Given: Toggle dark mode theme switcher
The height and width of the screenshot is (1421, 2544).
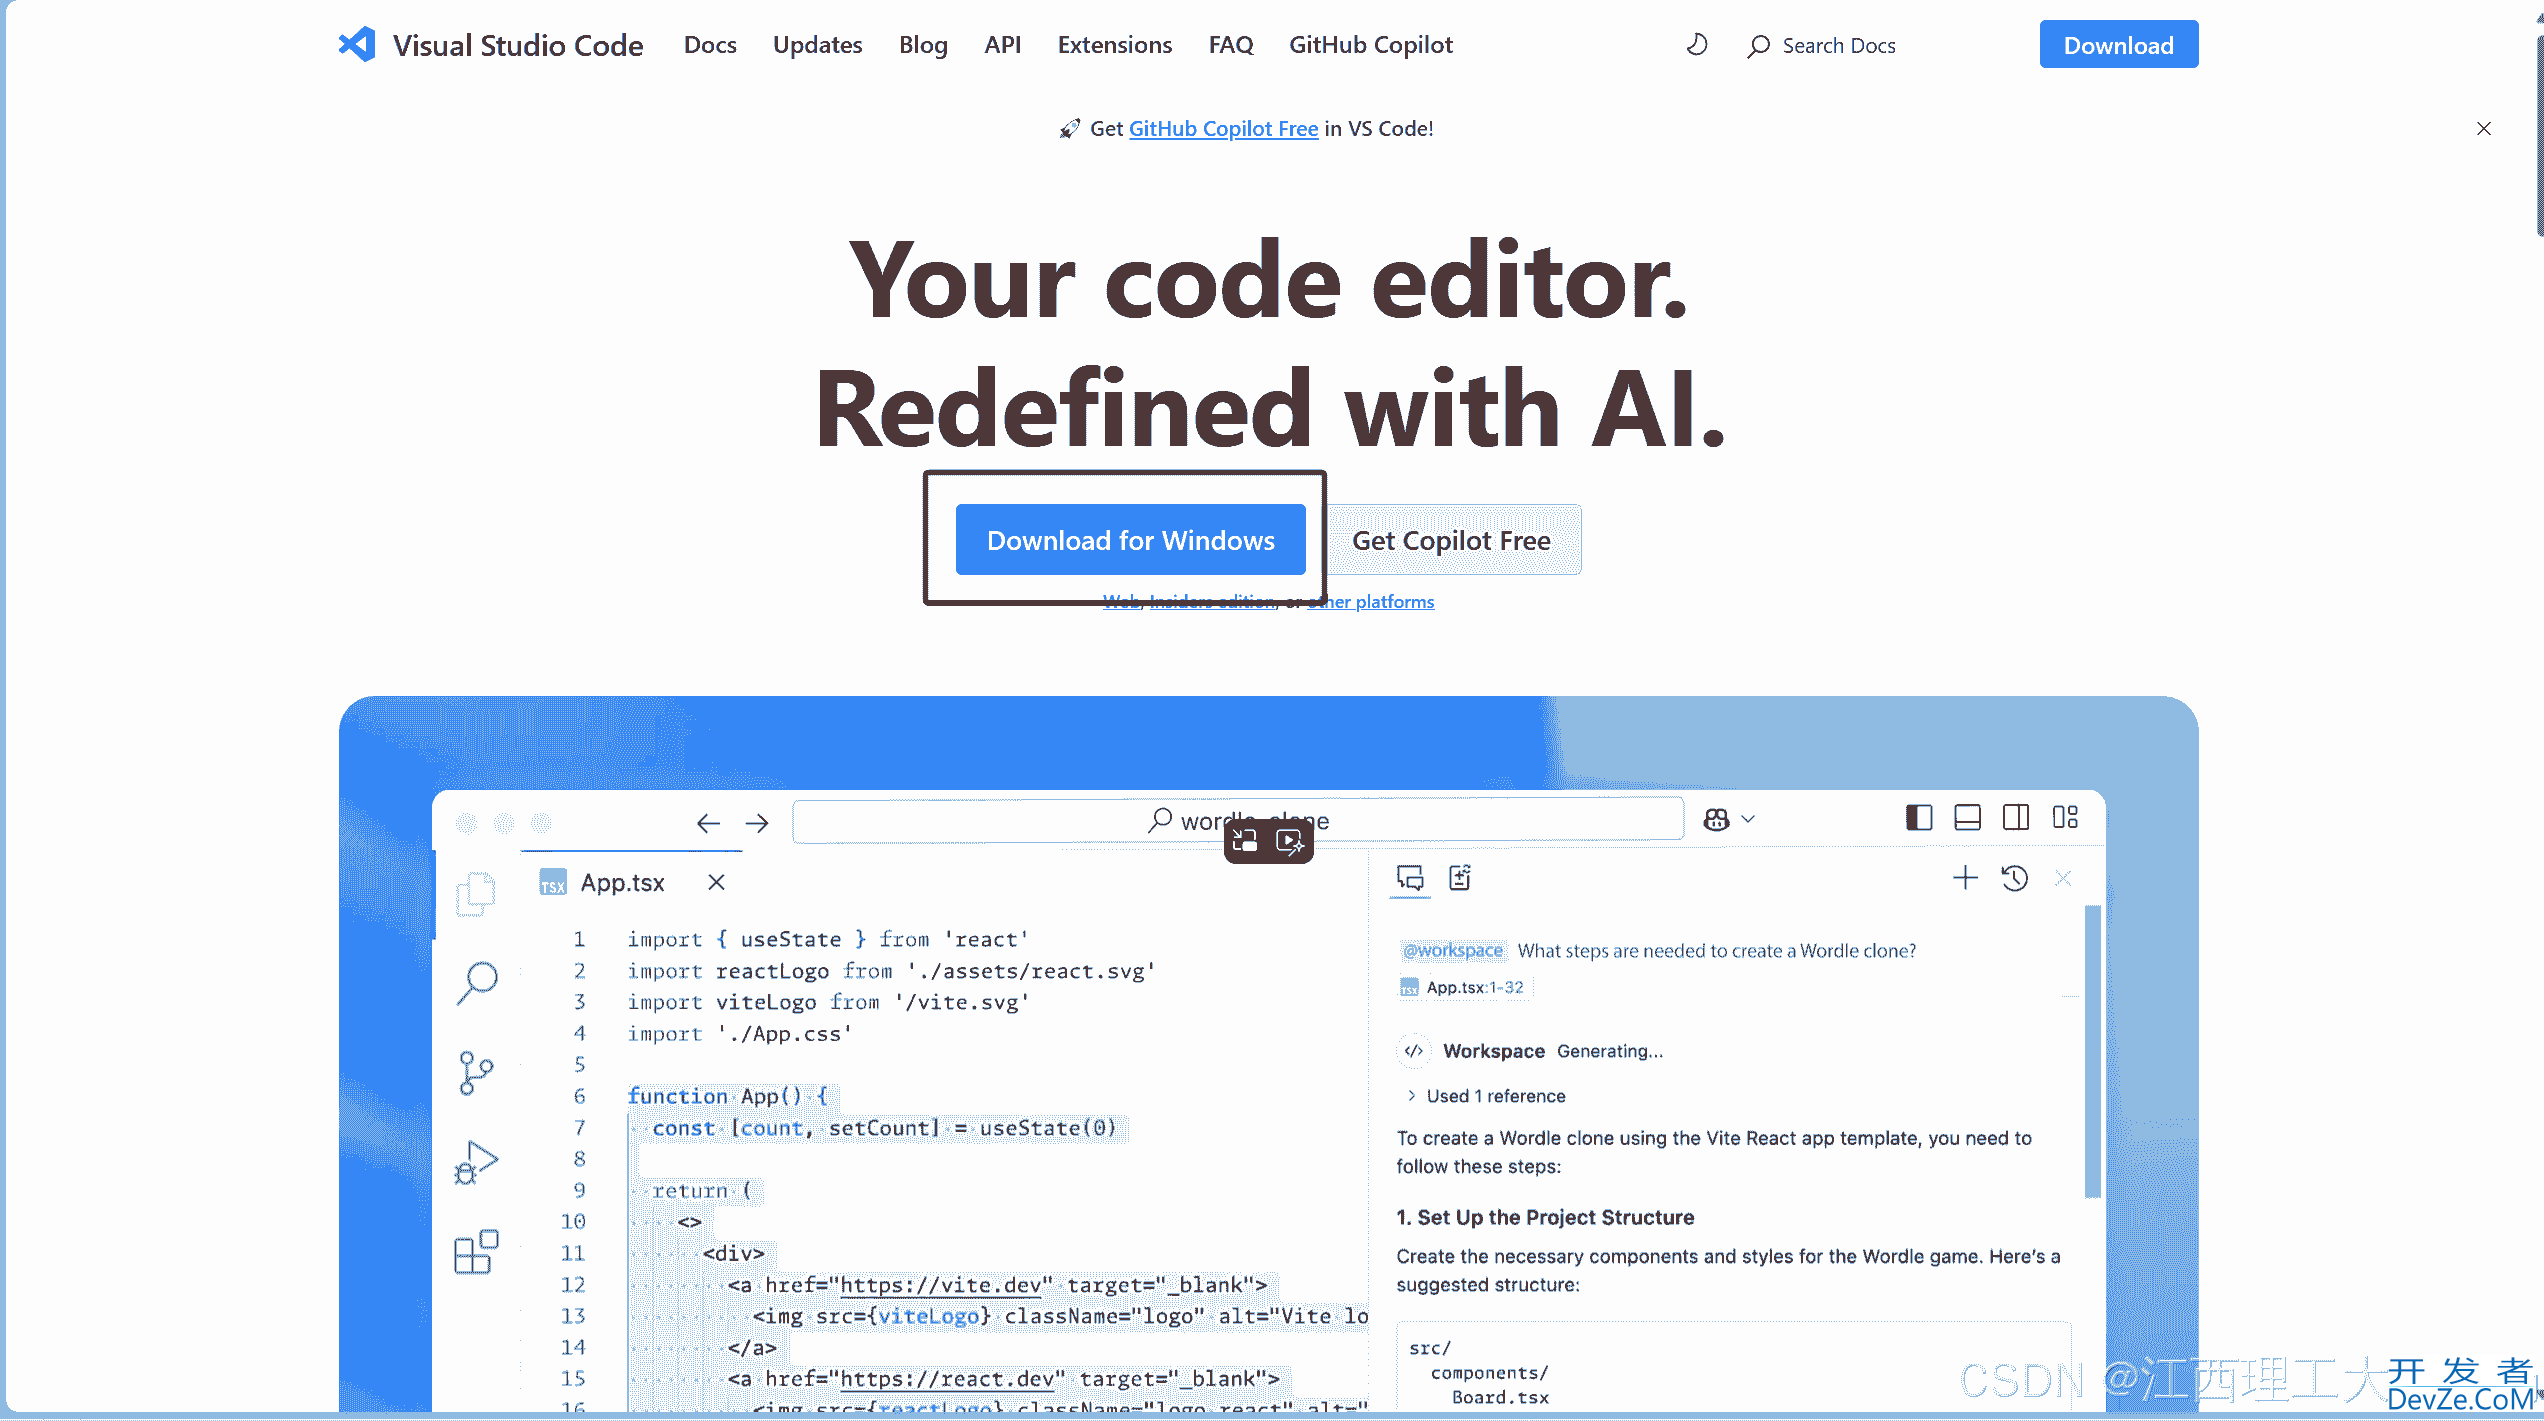Looking at the screenshot, I should (1695, 44).
